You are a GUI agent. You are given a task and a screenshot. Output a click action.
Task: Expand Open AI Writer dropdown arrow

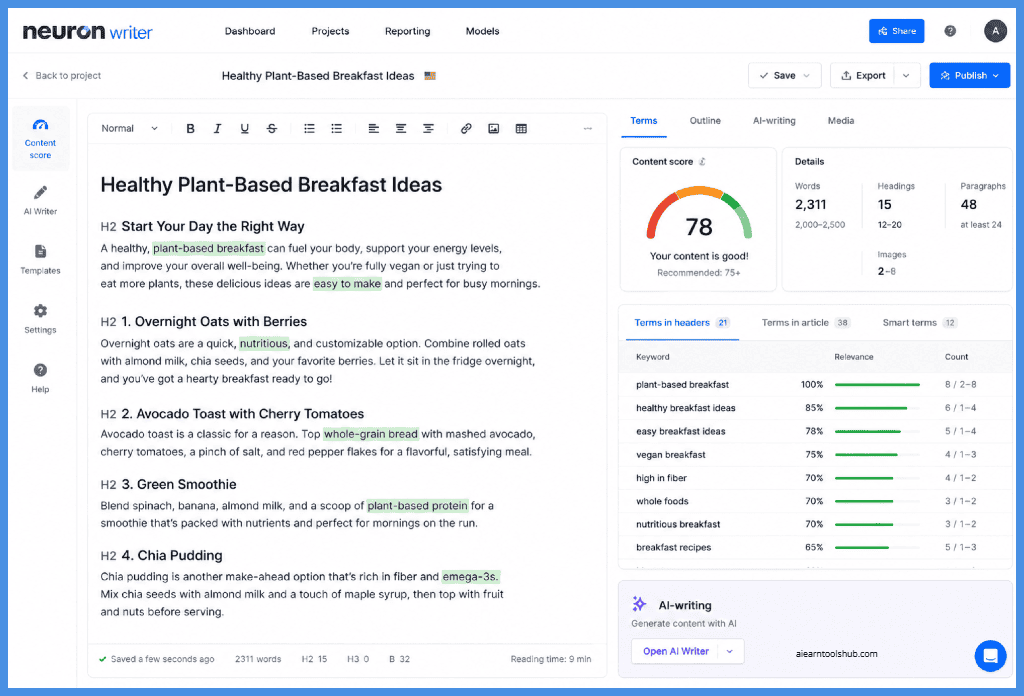(730, 651)
